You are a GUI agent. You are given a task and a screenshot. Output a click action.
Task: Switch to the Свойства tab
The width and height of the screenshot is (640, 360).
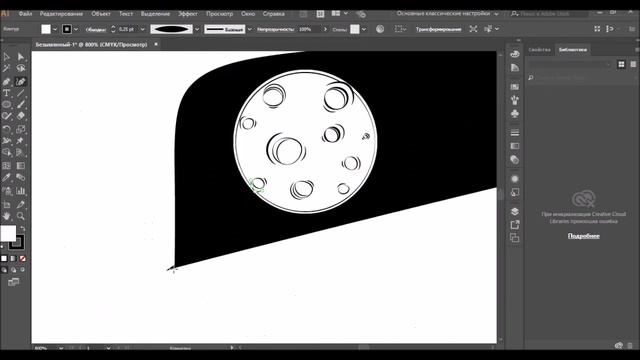(x=539, y=50)
